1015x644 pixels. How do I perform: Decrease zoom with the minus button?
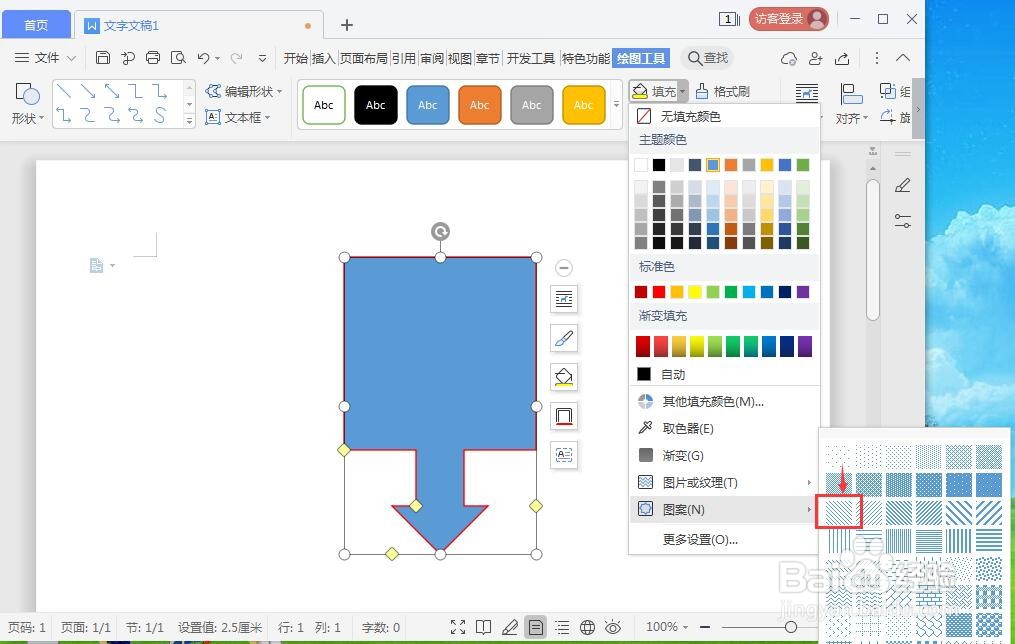(x=705, y=627)
